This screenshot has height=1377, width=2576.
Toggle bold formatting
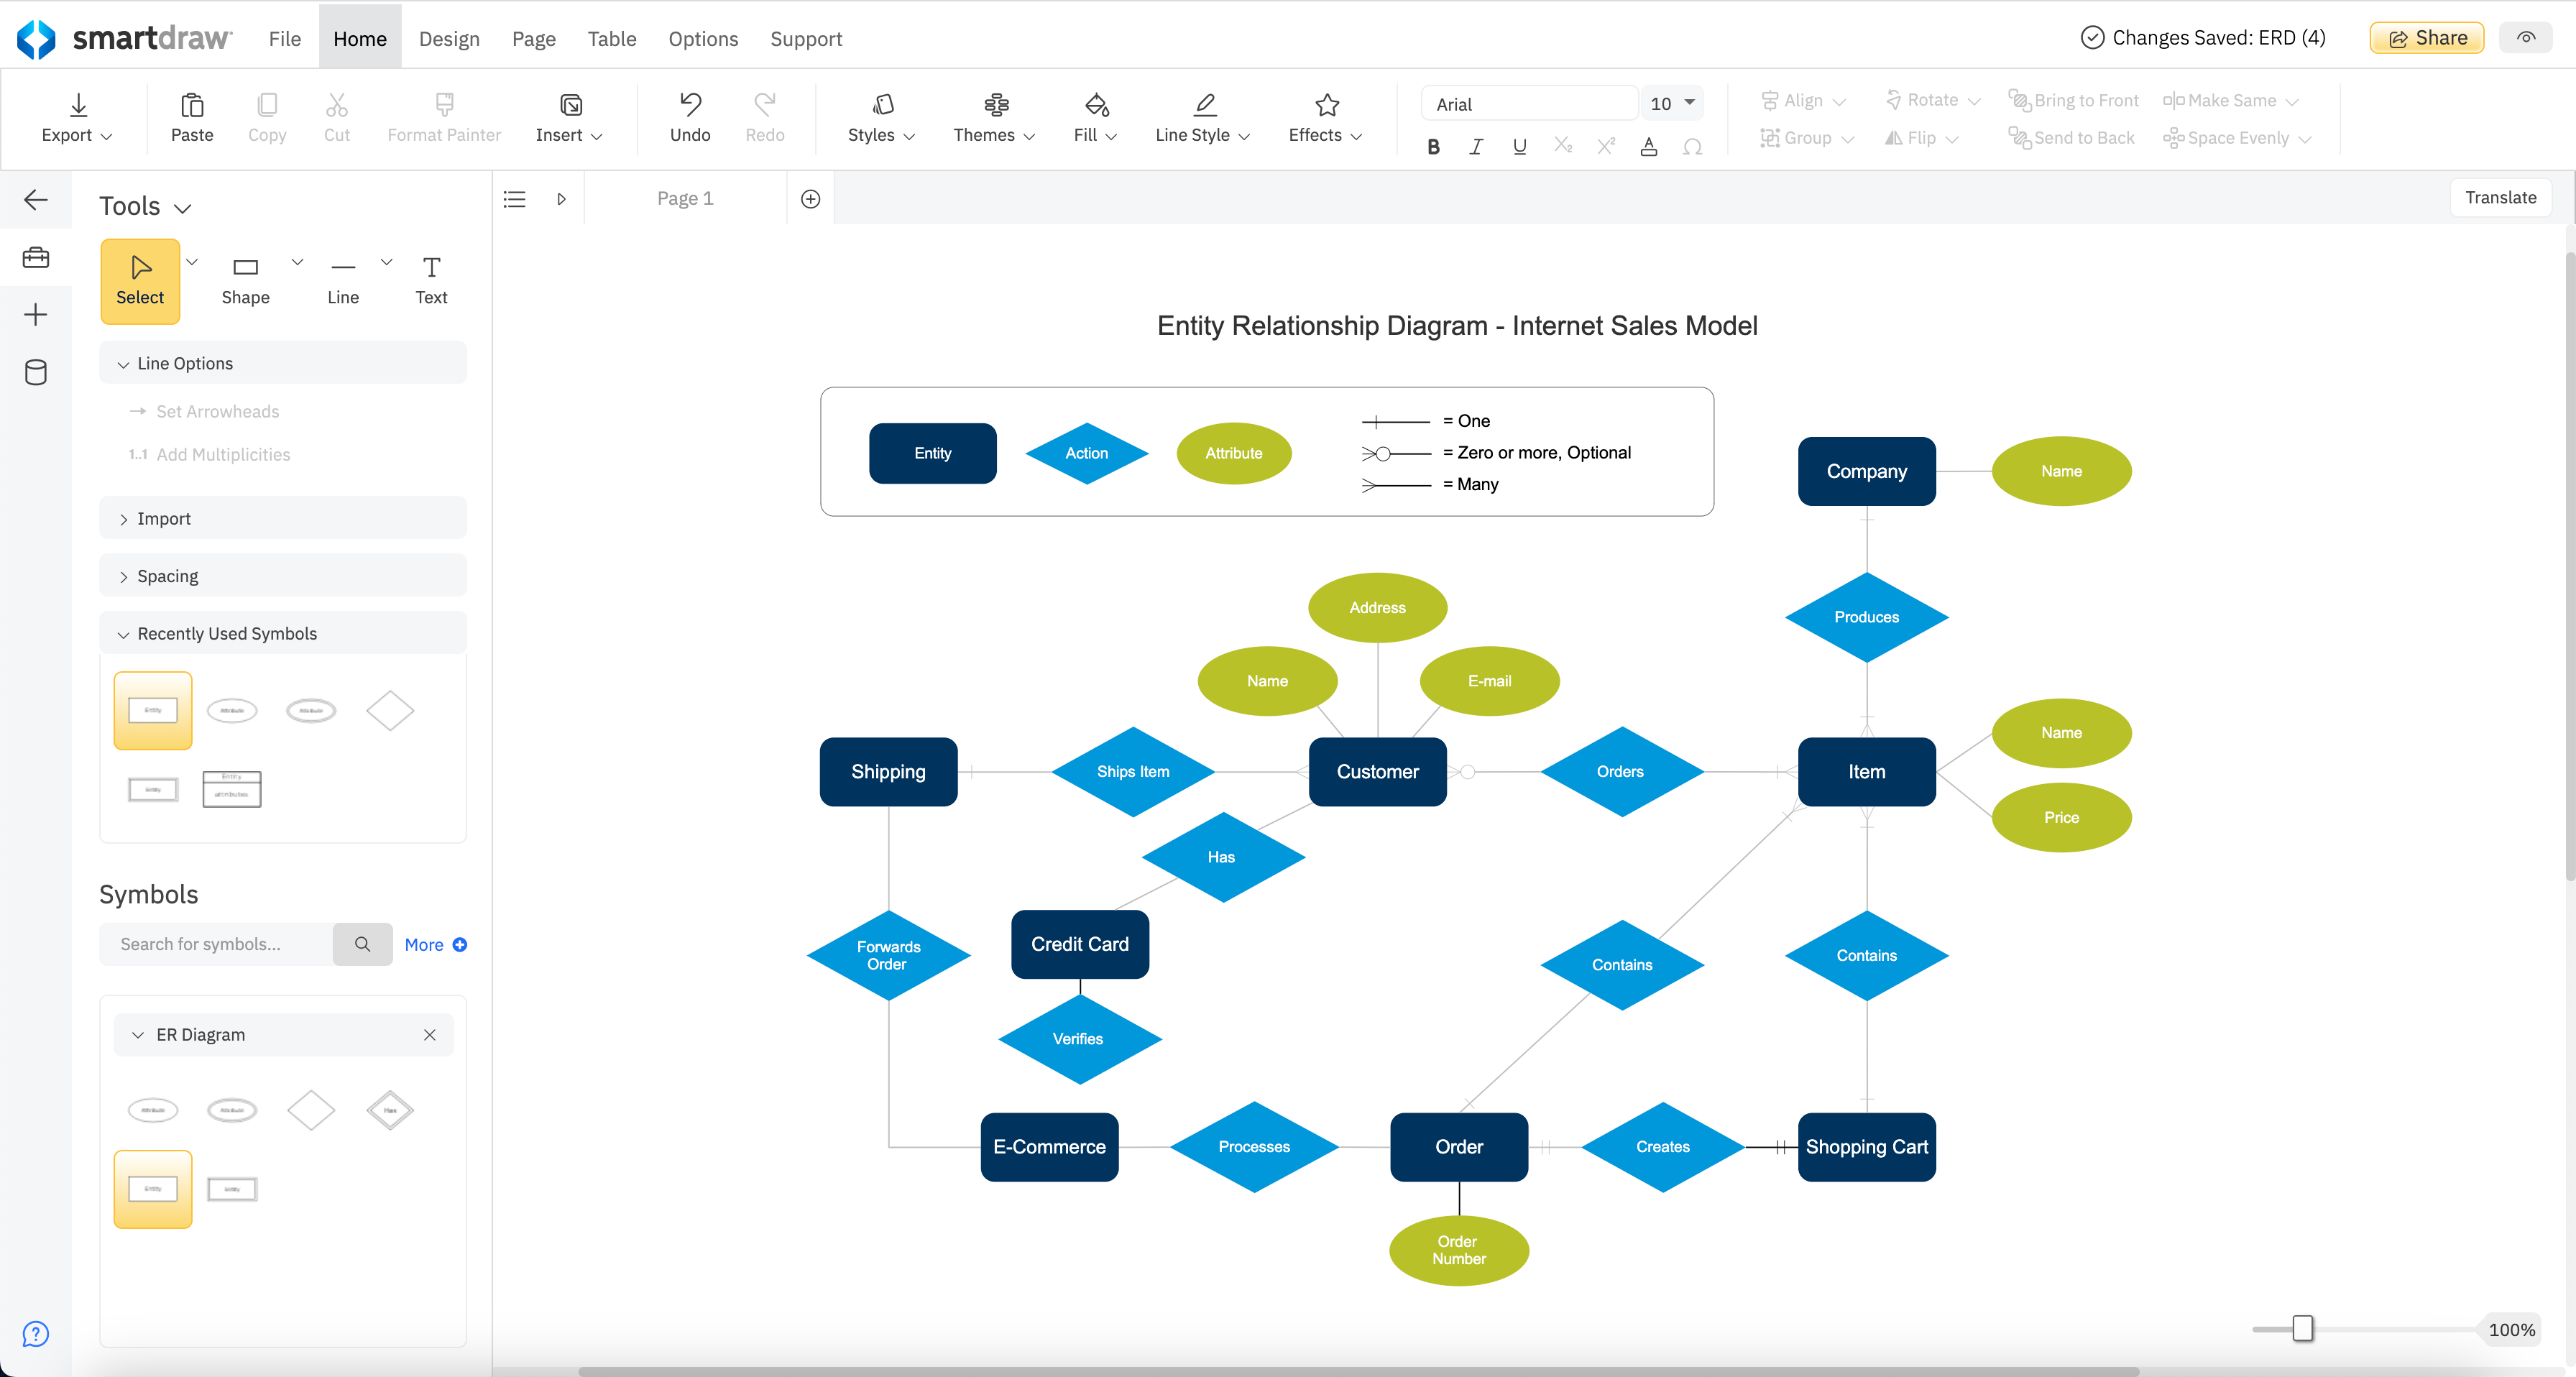coord(1433,146)
